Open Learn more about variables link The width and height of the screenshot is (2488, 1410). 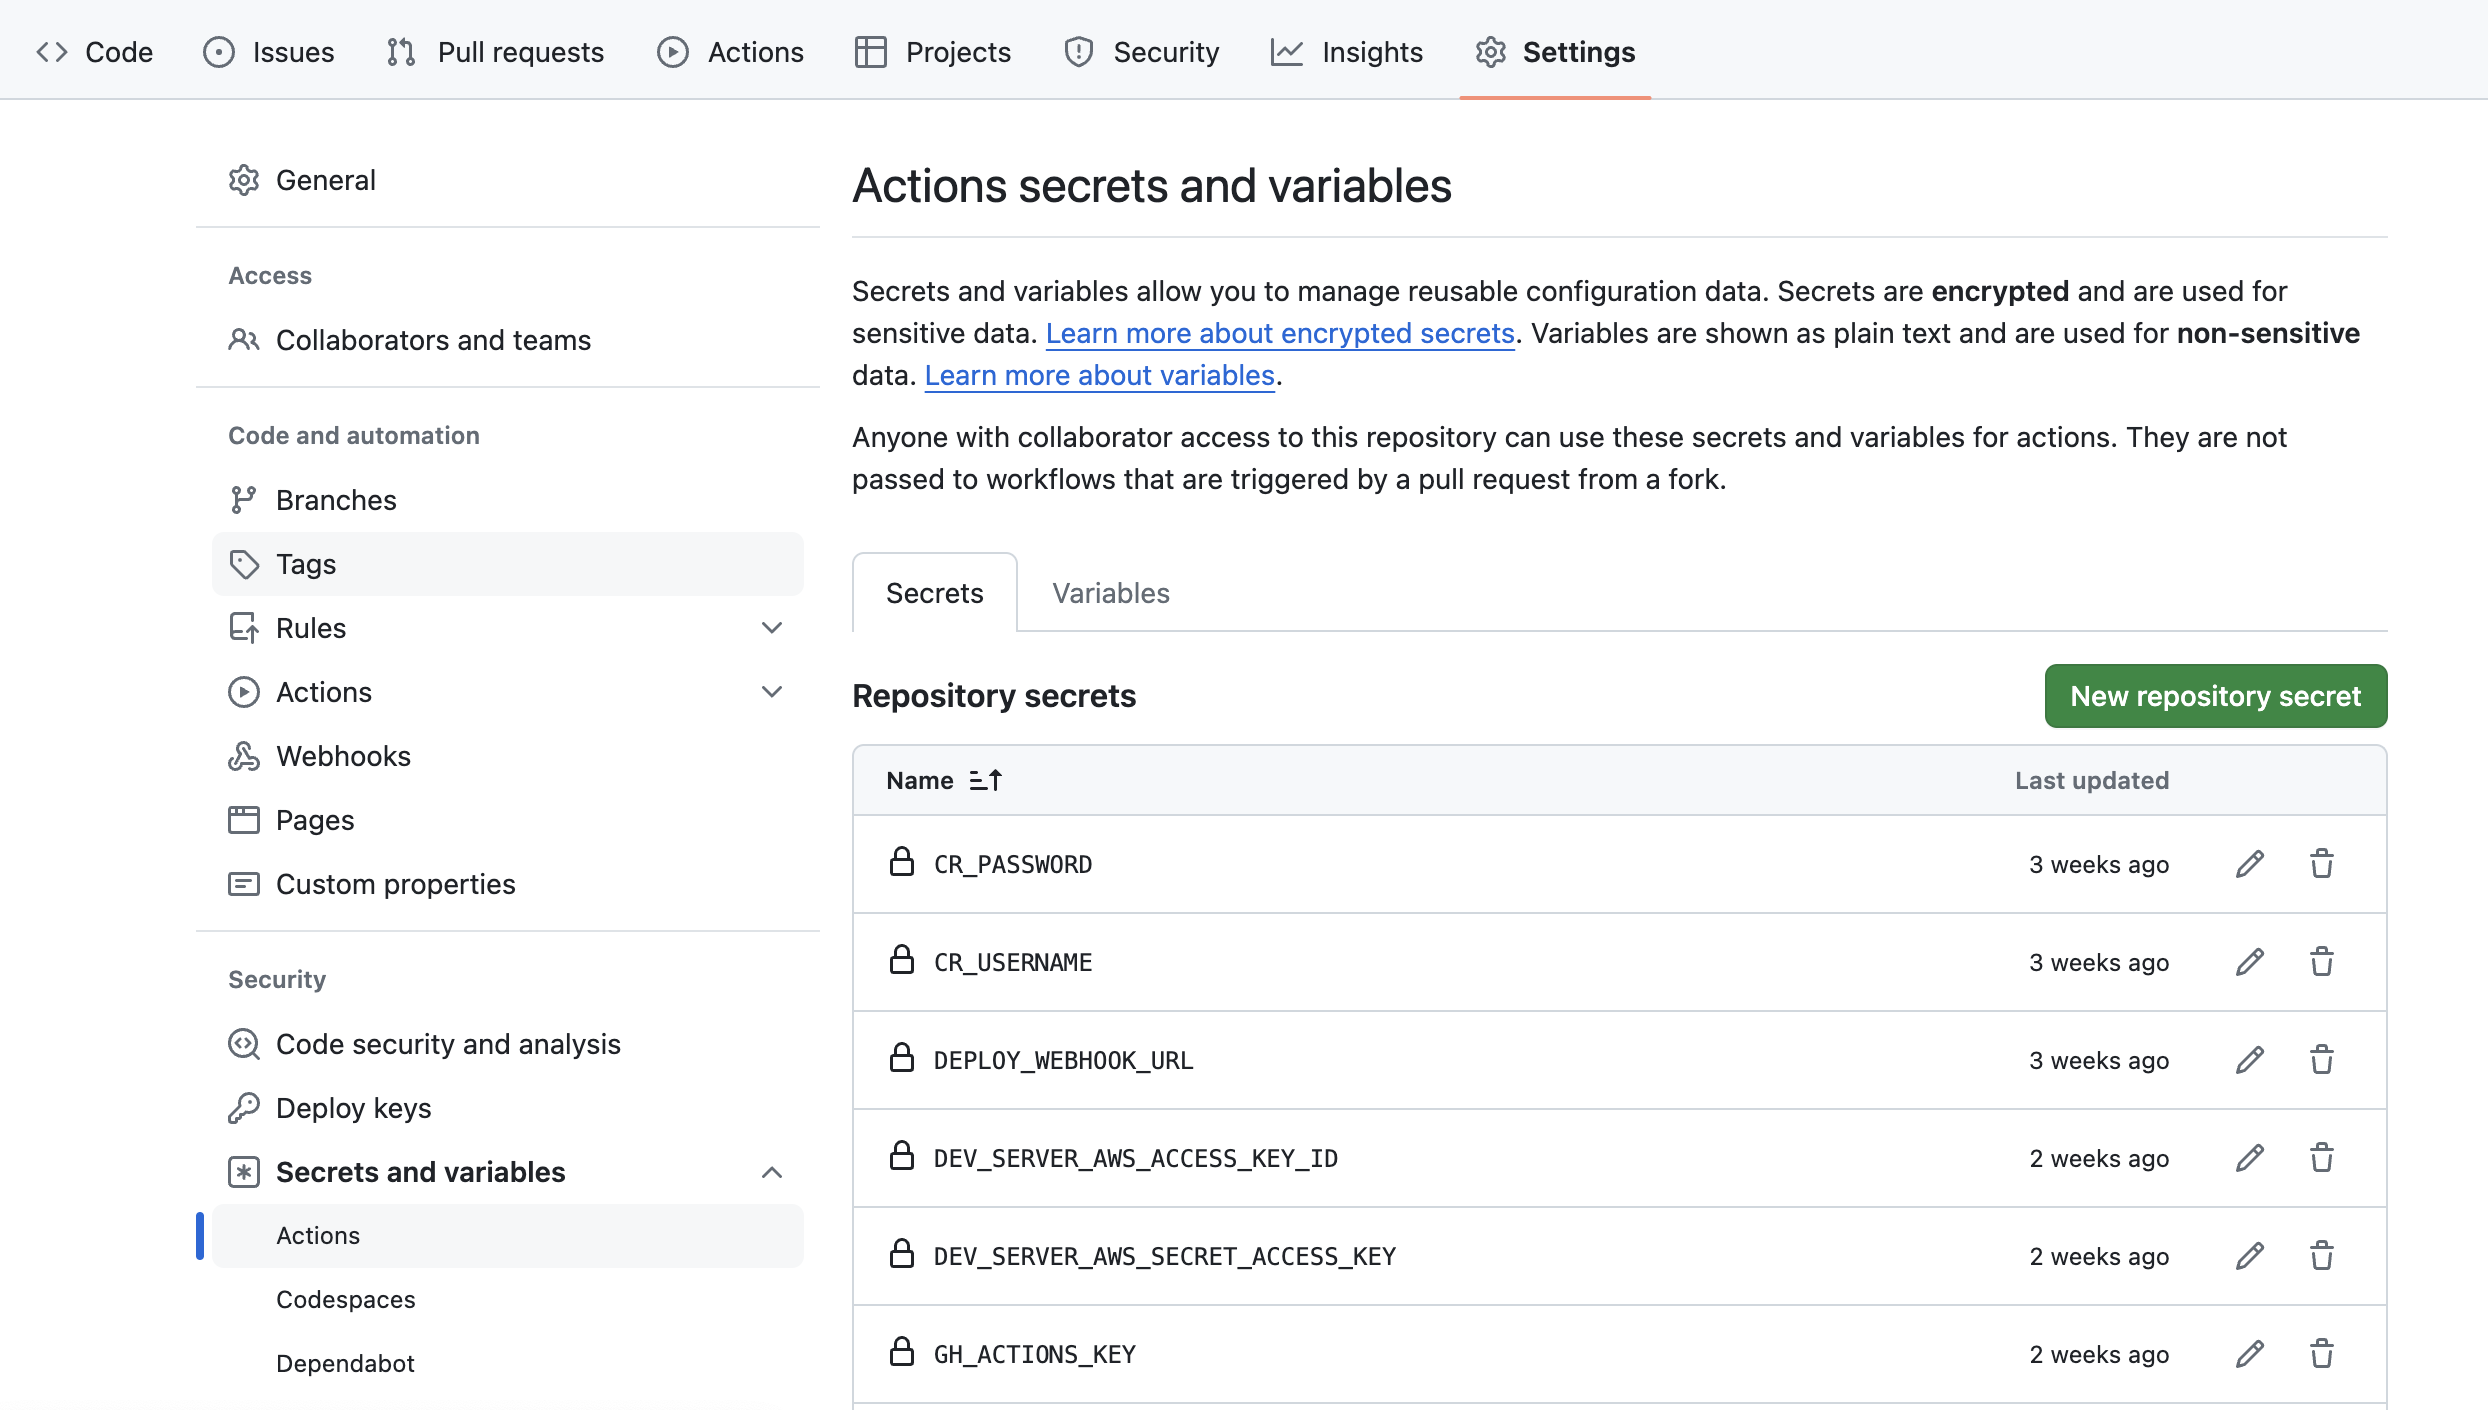click(x=1099, y=375)
